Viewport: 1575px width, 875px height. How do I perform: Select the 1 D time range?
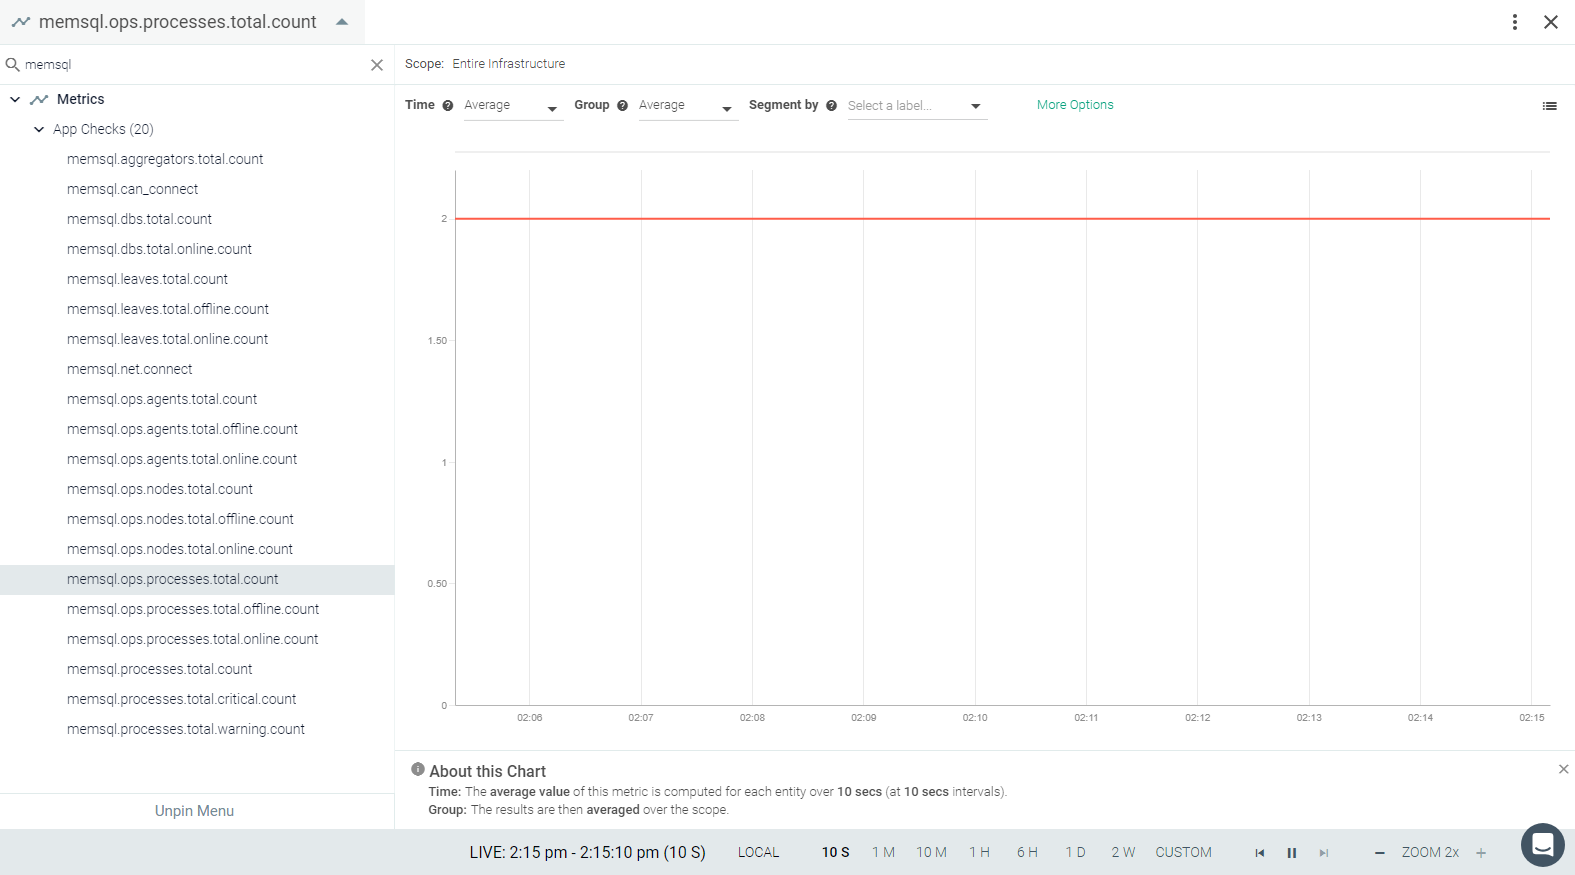1075,853
